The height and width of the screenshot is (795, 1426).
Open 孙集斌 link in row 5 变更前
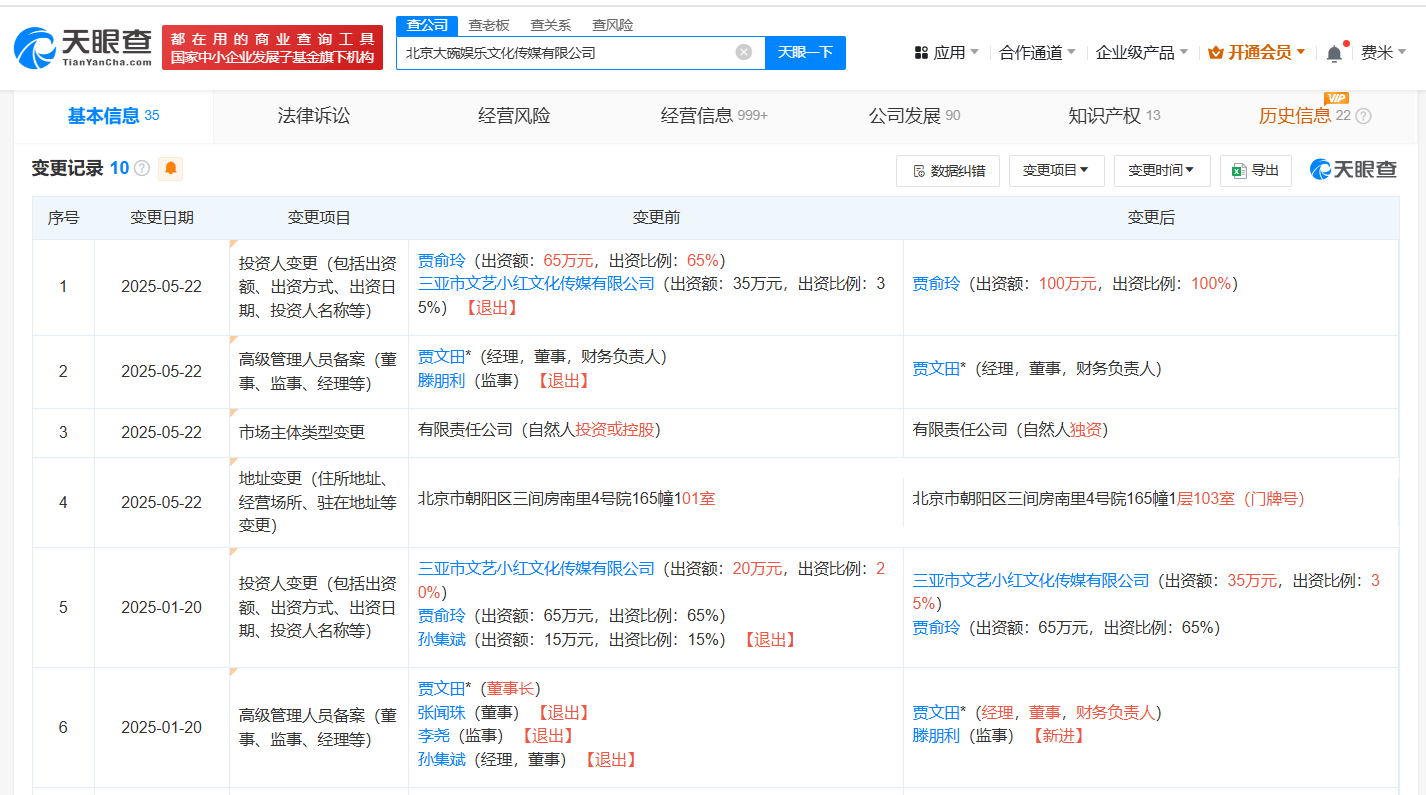pyautogui.click(x=442, y=639)
